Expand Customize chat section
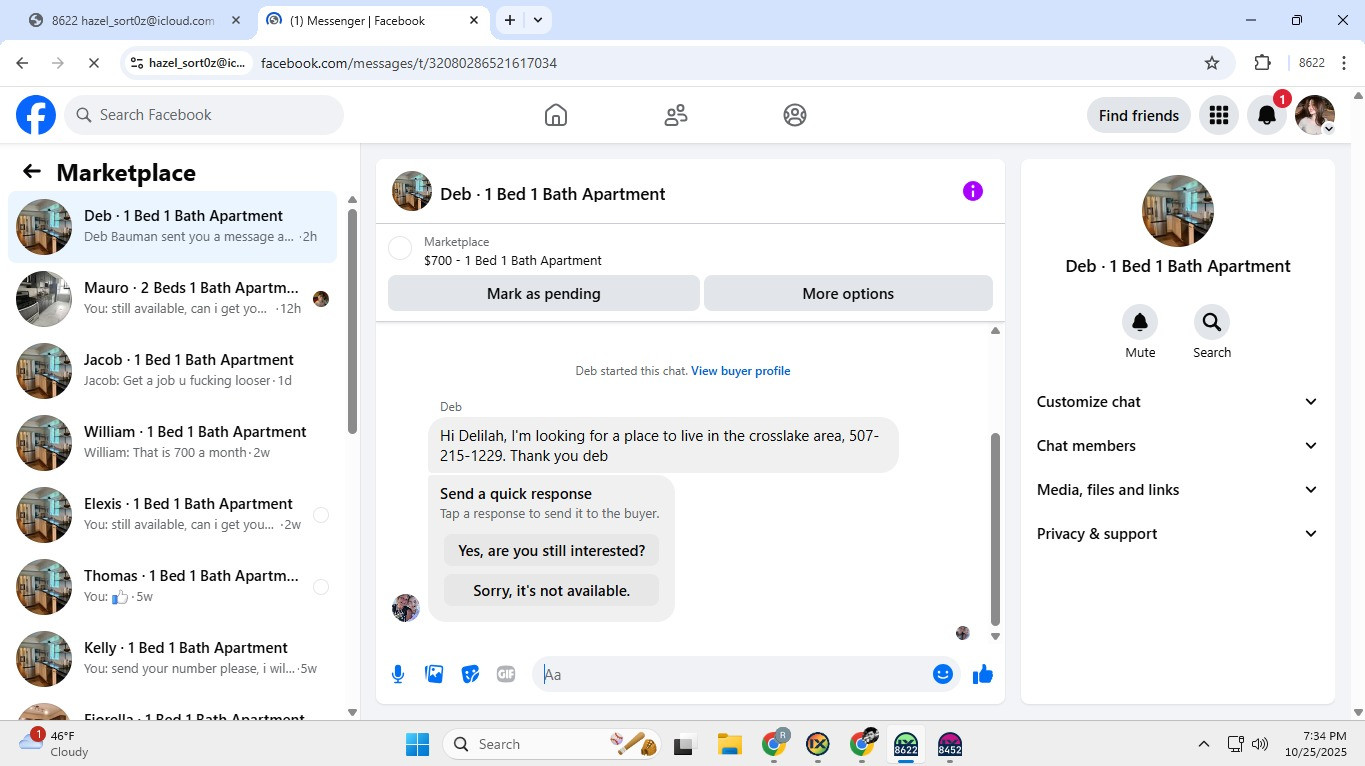Image resolution: width=1365 pixels, height=766 pixels. (x=1177, y=402)
